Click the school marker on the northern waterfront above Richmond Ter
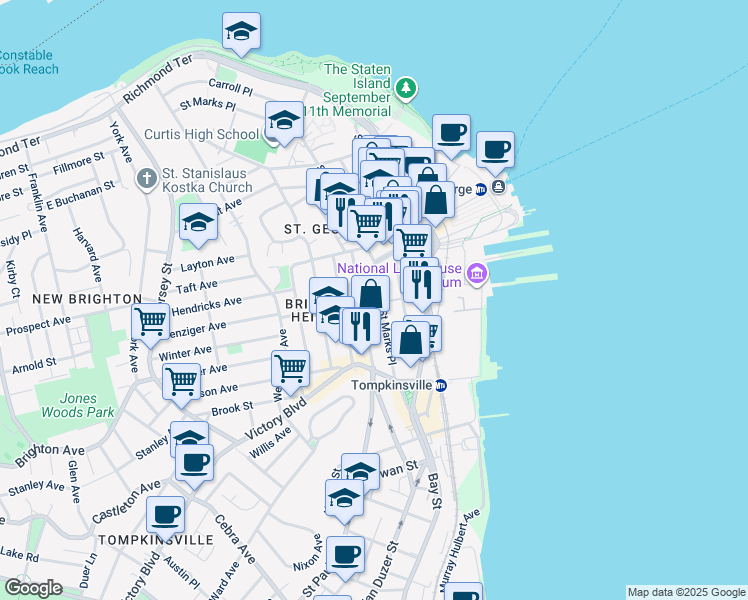The width and height of the screenshot is (748, 600). (241, 32)
